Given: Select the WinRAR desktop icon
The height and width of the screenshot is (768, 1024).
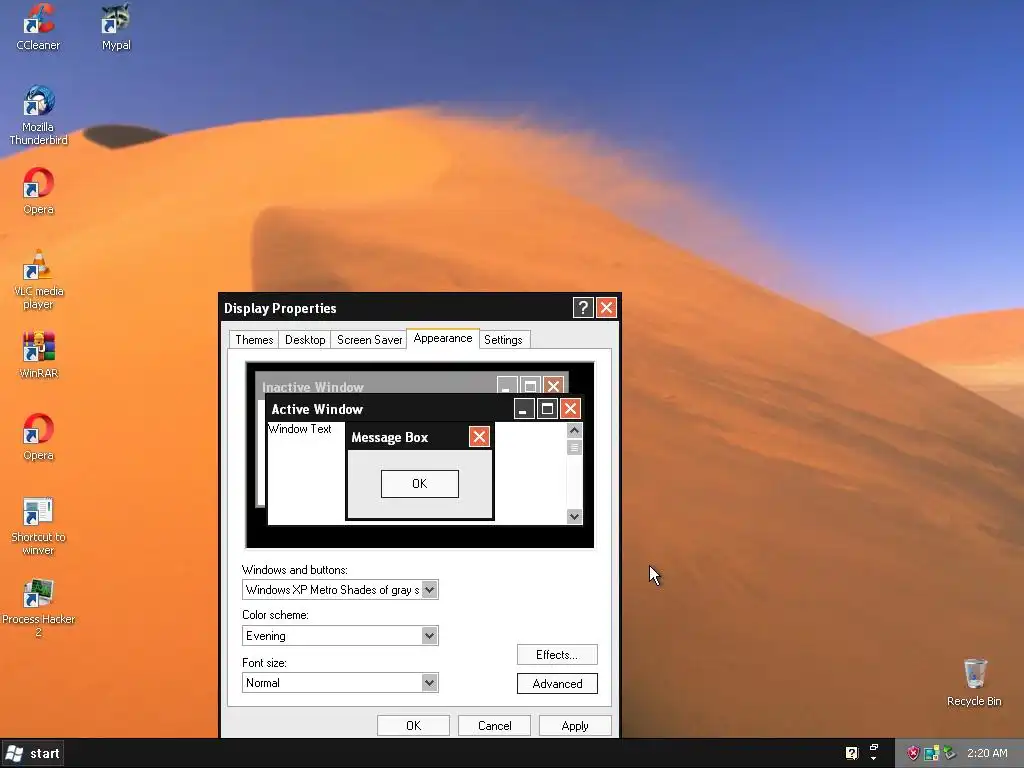Looking at the screenshot, I should tap(38, 355).
